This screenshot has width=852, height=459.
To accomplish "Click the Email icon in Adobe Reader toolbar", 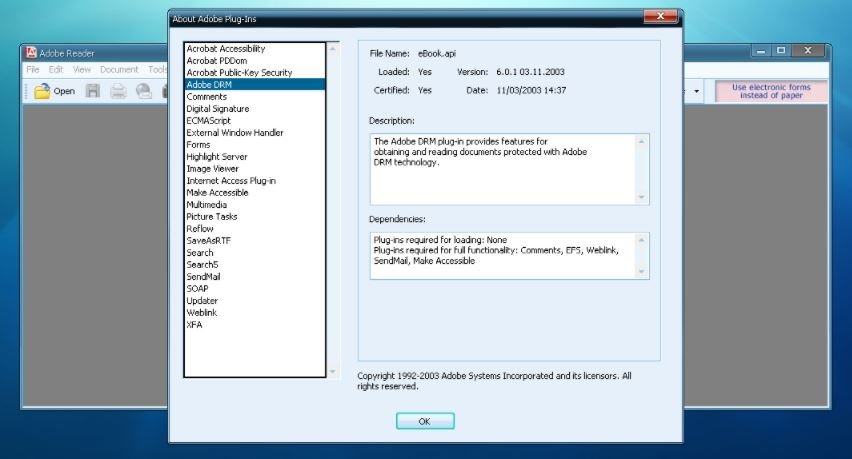I will point(143,91).
